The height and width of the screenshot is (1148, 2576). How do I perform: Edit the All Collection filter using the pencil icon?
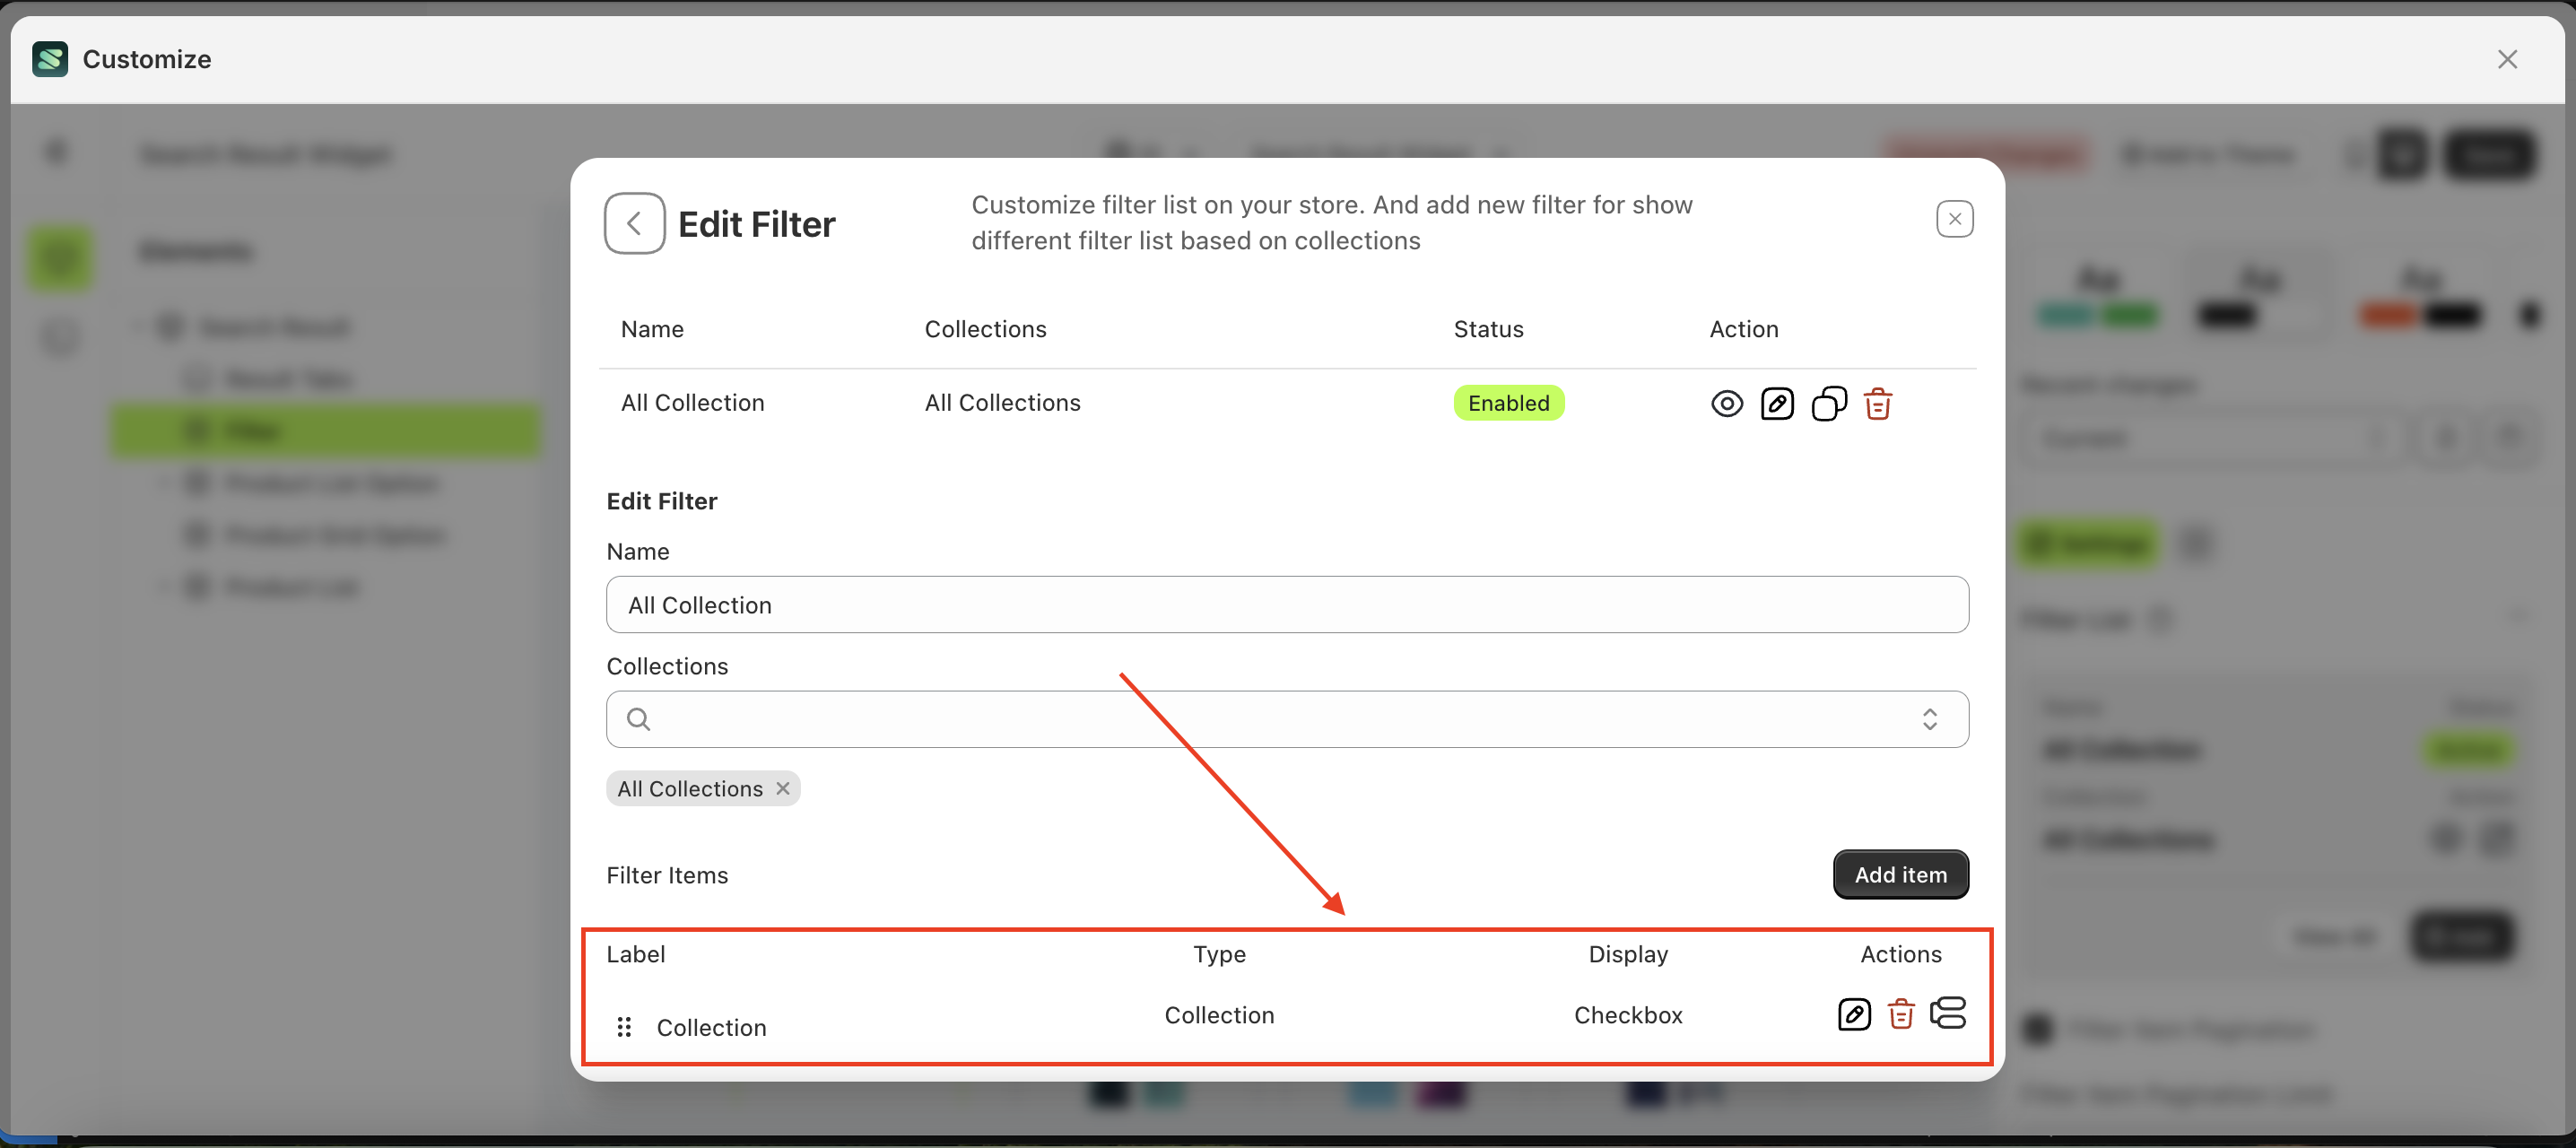[1778, 403]
